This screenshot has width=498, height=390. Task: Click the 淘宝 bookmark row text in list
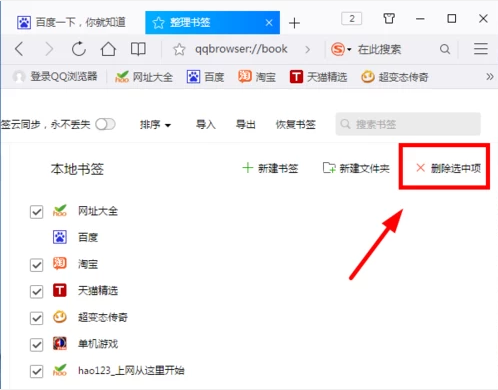point(88,264)
